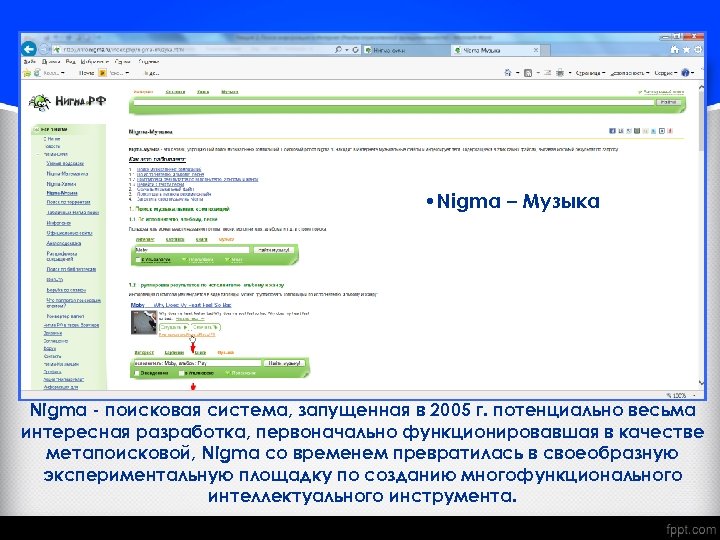Image resolution: width=720 pixels, height=540 pixels.
Task: Open the second dropdown under the Moby field
Action: tap(234, 260)
